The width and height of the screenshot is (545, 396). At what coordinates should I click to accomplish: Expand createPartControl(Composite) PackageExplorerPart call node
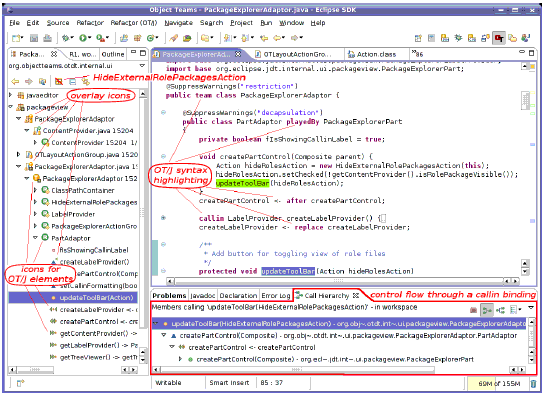tap(180, 359)
